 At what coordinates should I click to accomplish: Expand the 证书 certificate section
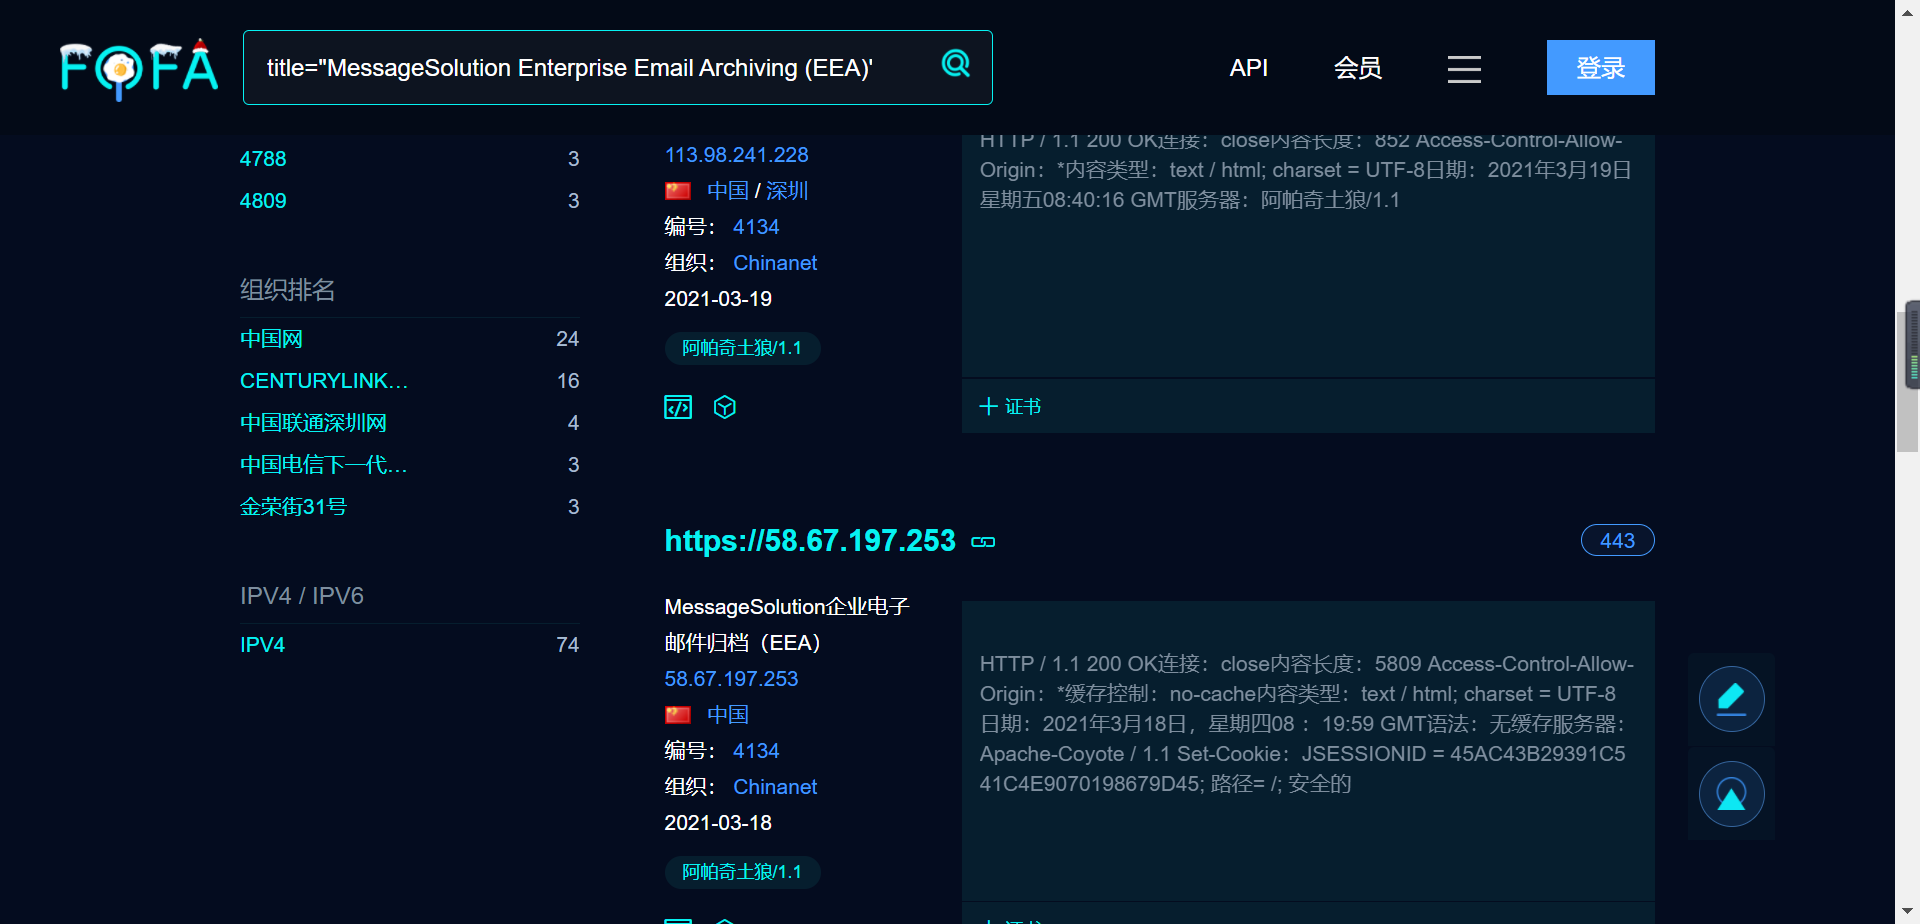pos(1010,406)
